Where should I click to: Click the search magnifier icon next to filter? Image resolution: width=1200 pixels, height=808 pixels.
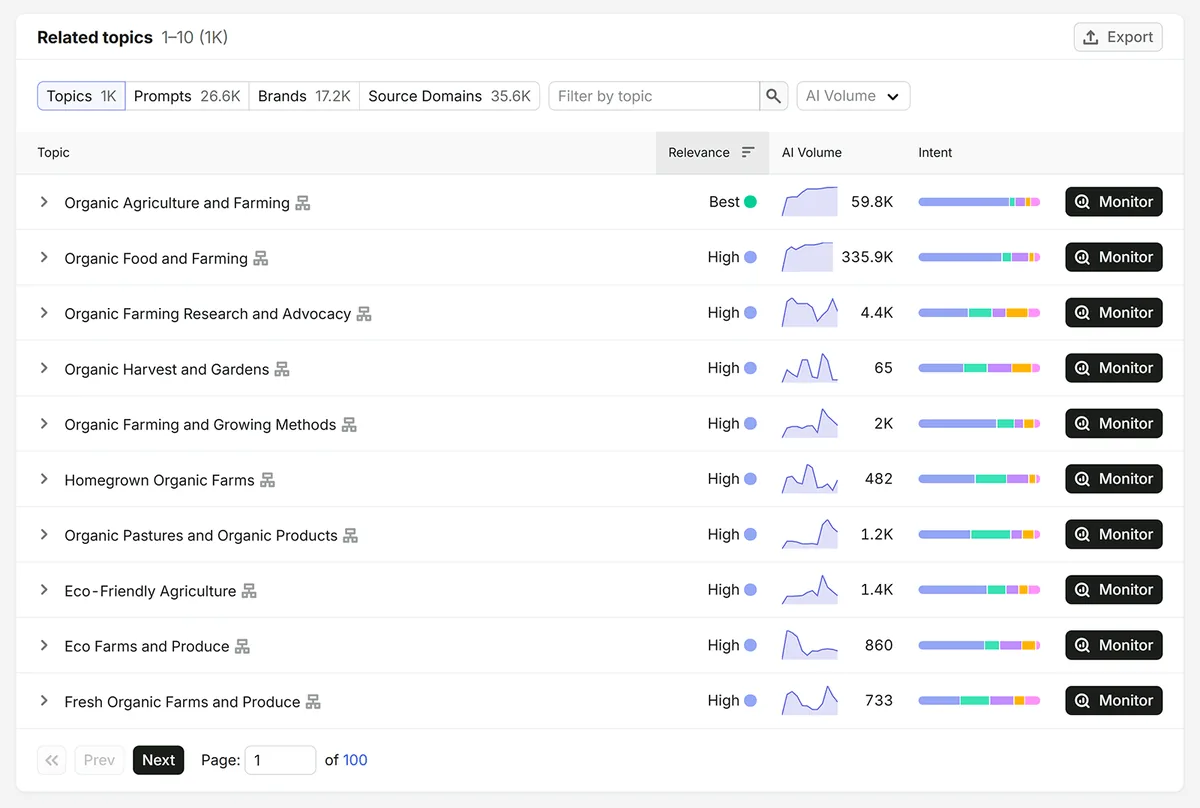(774, 96)
